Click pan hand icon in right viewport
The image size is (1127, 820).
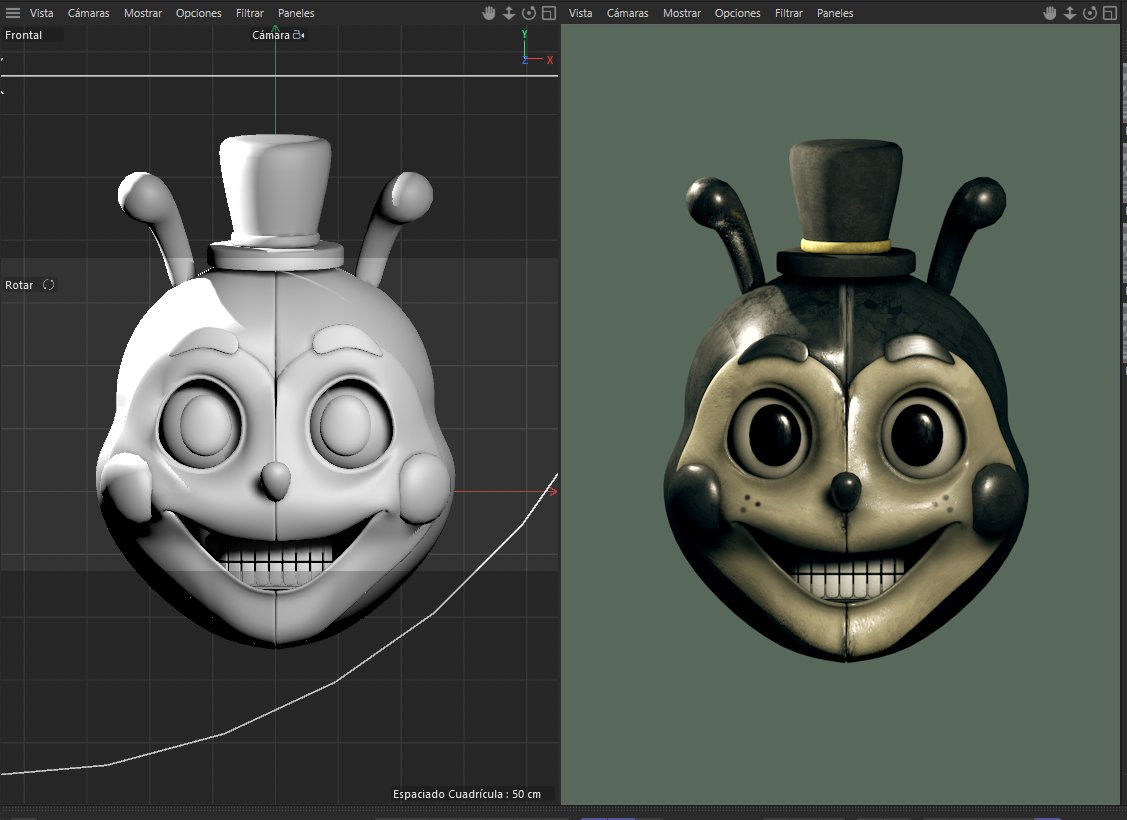pos(1050,13)
